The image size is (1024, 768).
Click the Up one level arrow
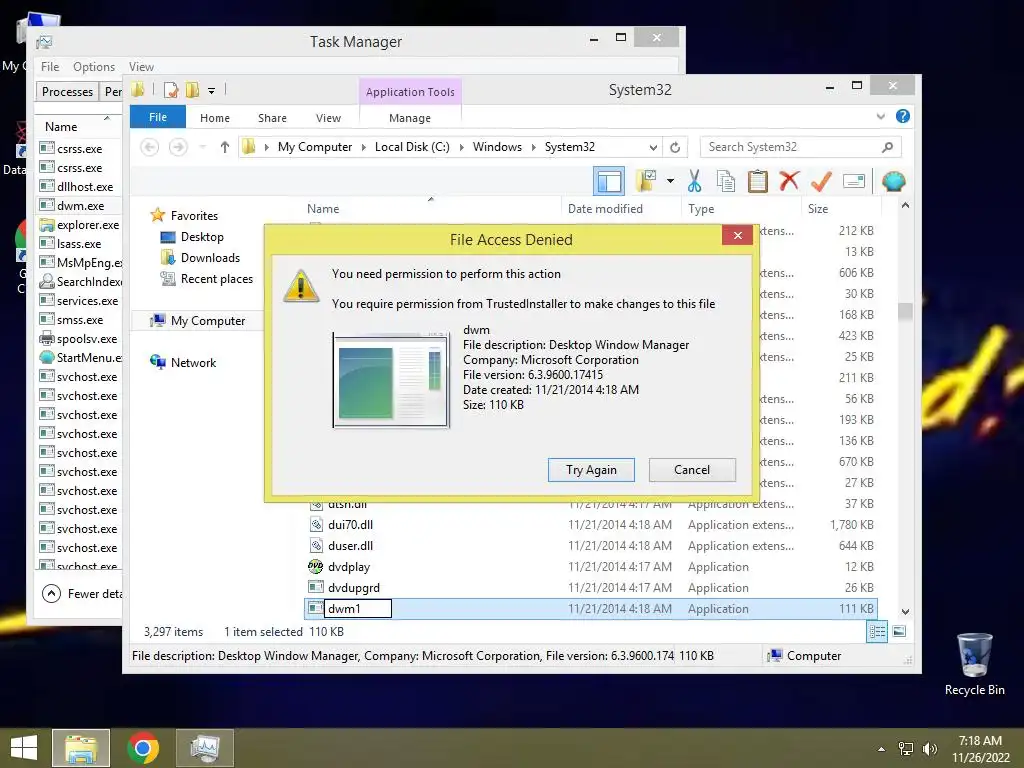tap(225, 148)
